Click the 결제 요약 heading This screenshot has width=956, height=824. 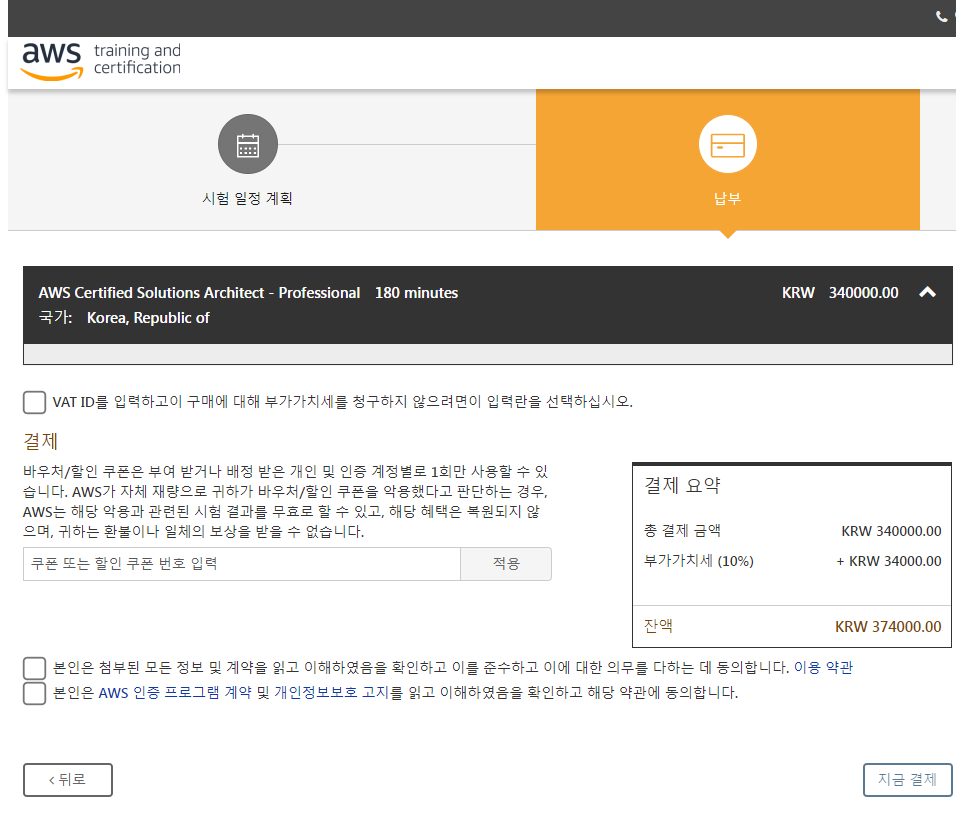point(682,485)
